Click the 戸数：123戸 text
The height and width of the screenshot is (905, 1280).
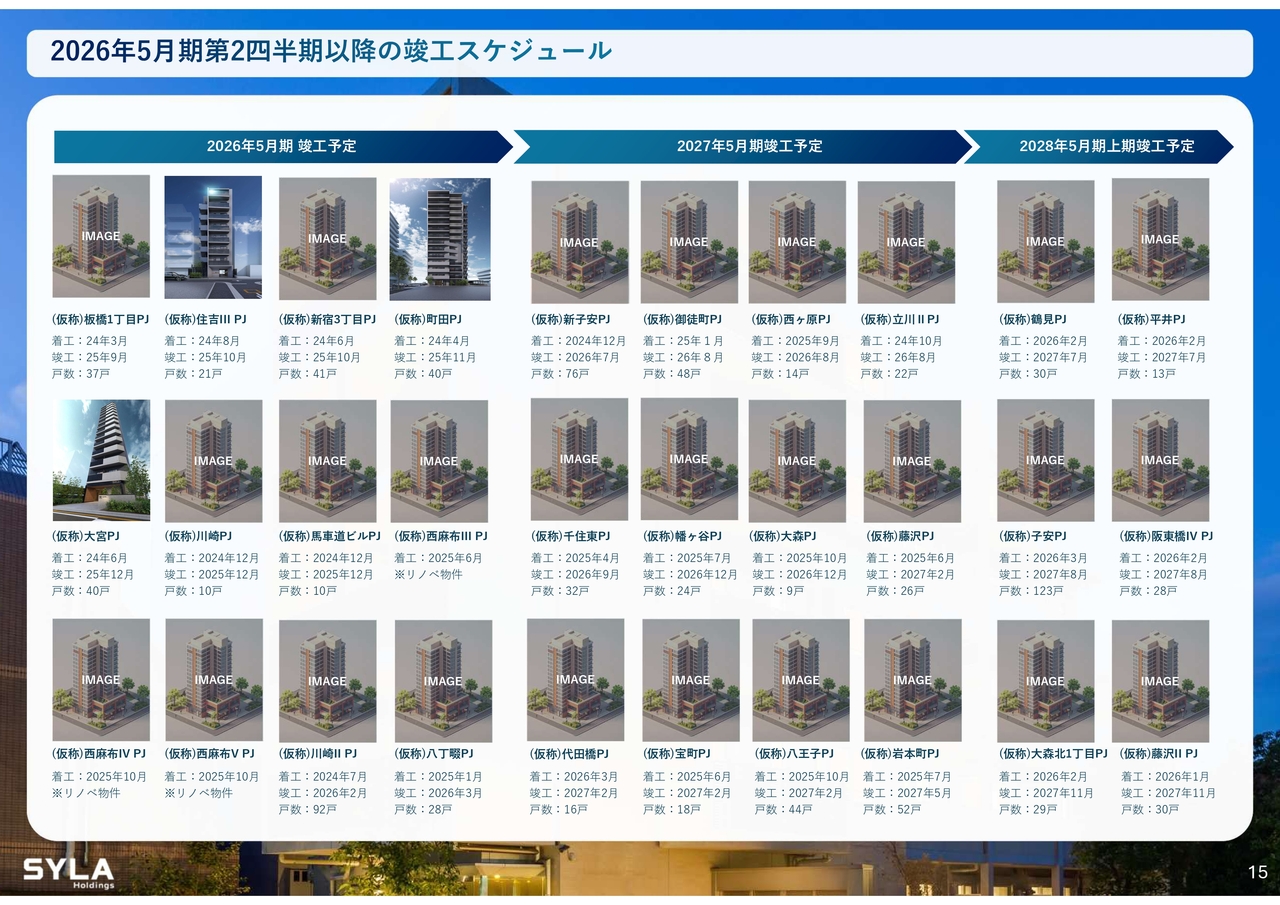coord(1031,591)
